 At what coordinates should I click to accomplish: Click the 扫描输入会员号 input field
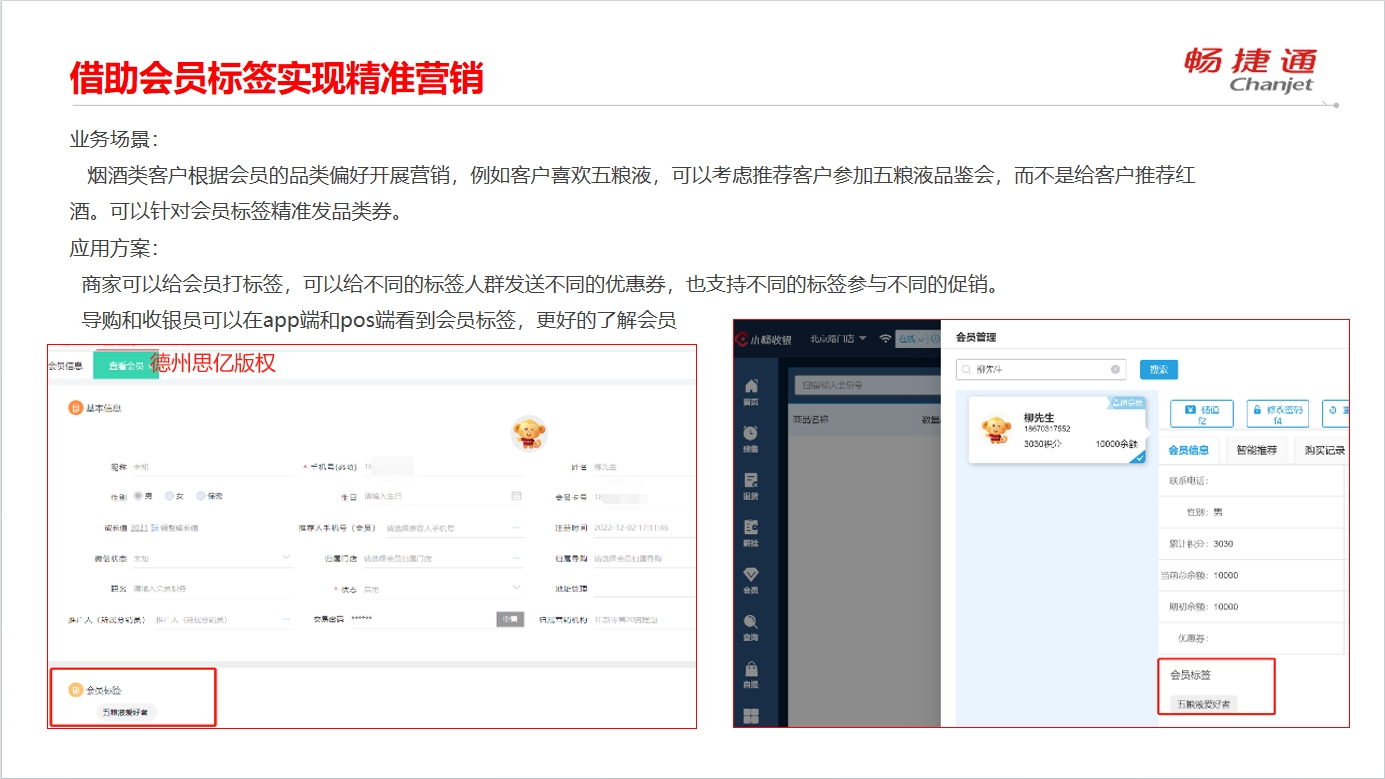pyautogui.click(x=867, y=384)
